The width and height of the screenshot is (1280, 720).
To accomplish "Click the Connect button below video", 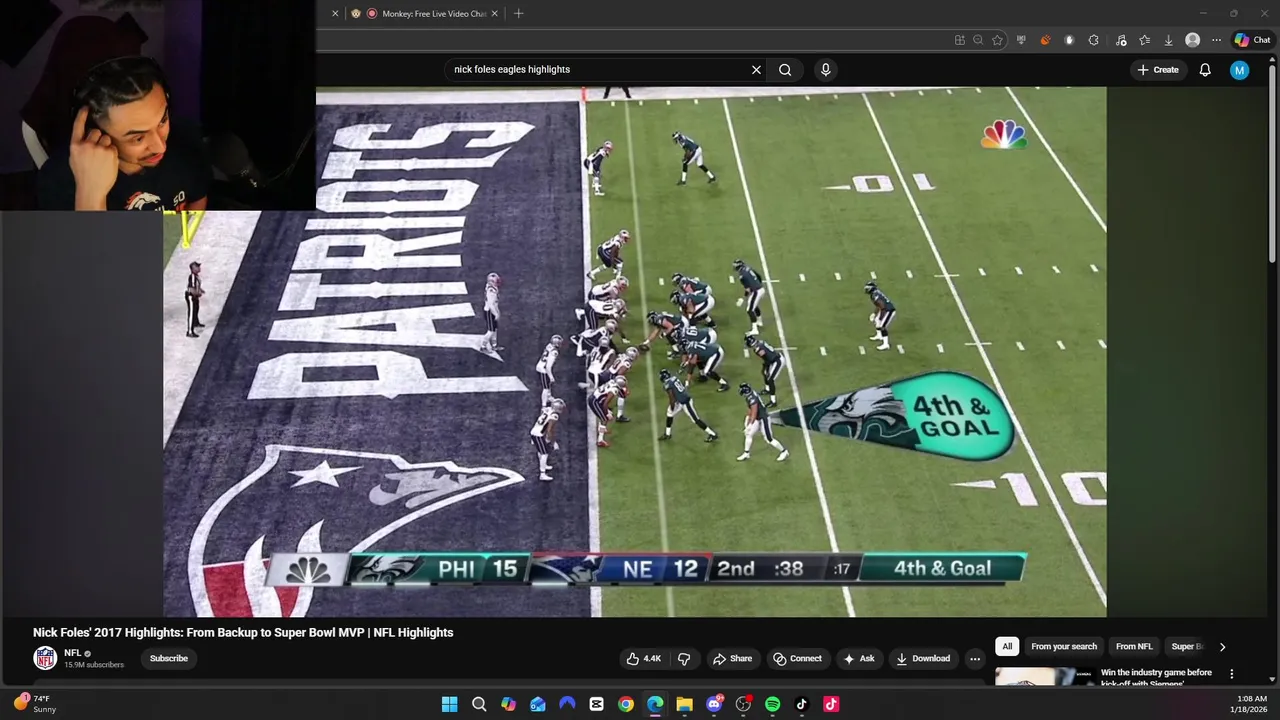I will [798, 658].
